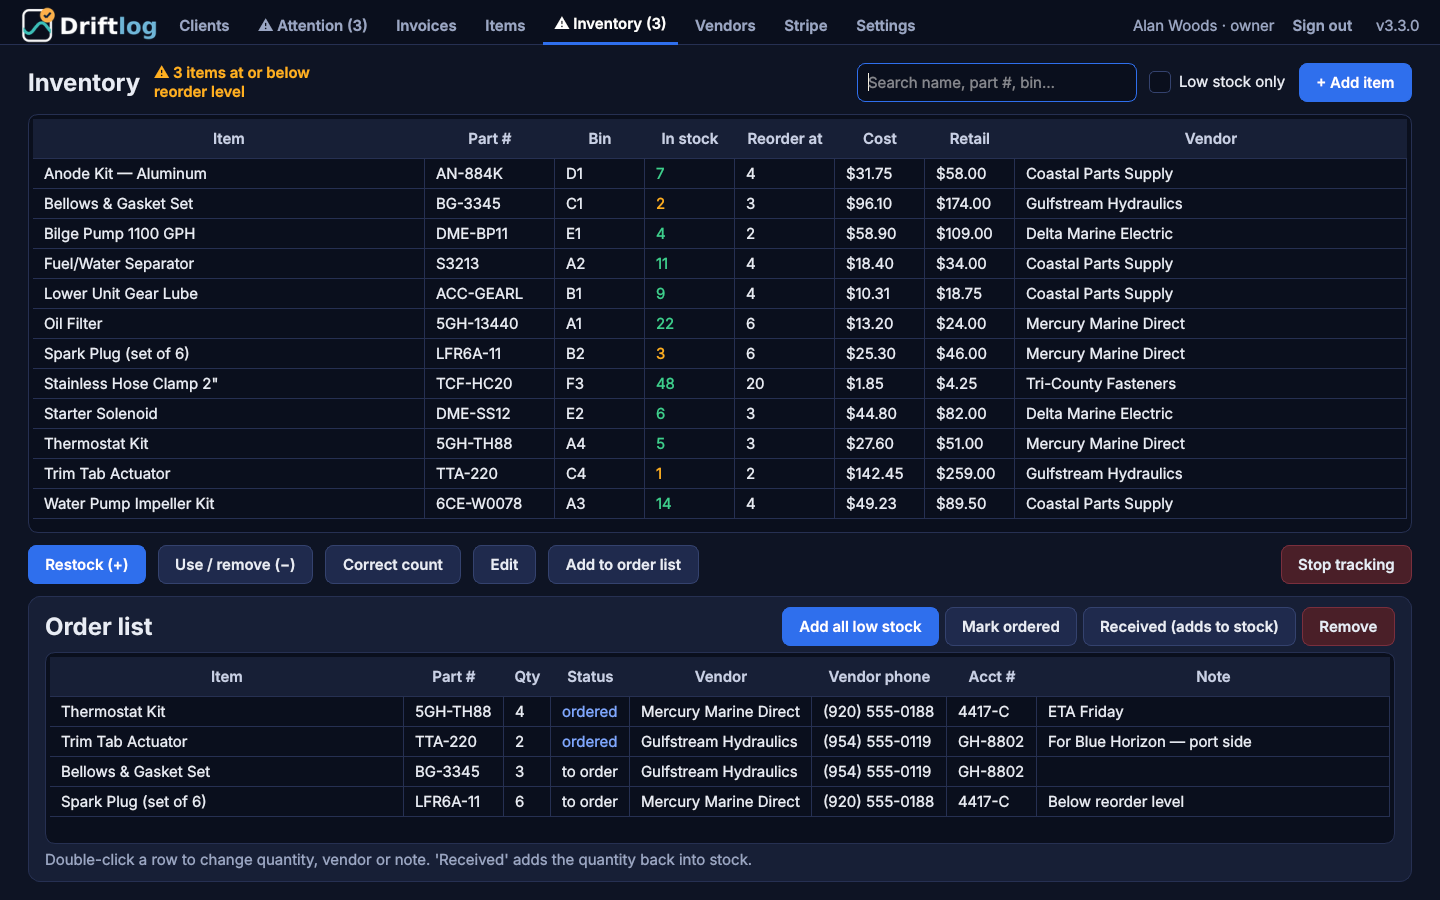Focus the inventory search field

(x=996, y=82)
